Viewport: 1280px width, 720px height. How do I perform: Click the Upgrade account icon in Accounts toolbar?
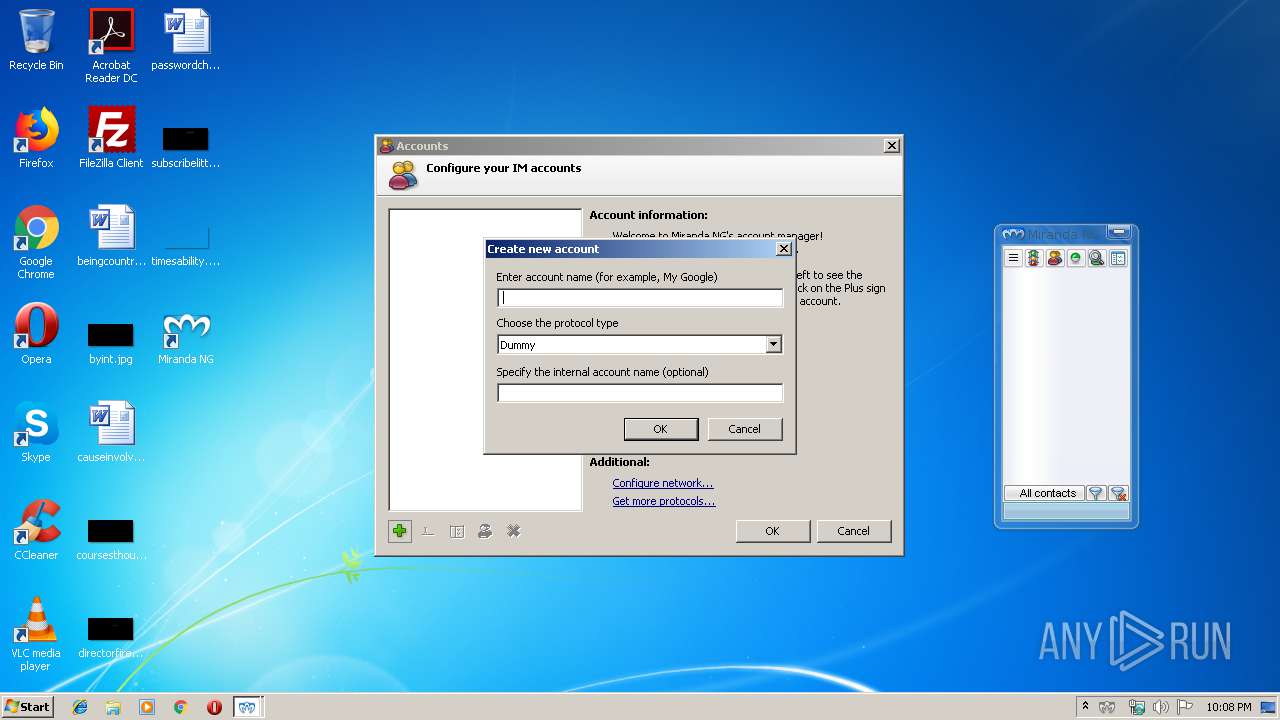click(485, 531)
